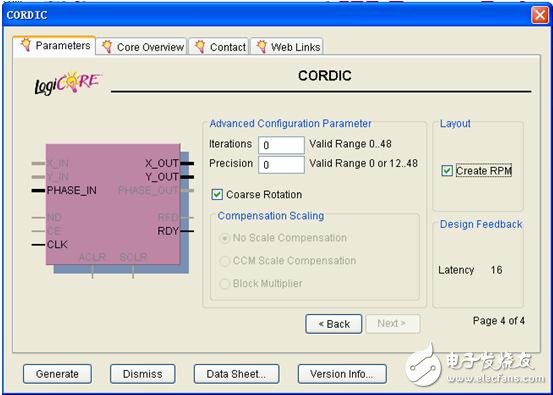The width and height of the screenshot is (553, 395).
Task: Close the CORDIC dialog window
Action: pos(540,16)
